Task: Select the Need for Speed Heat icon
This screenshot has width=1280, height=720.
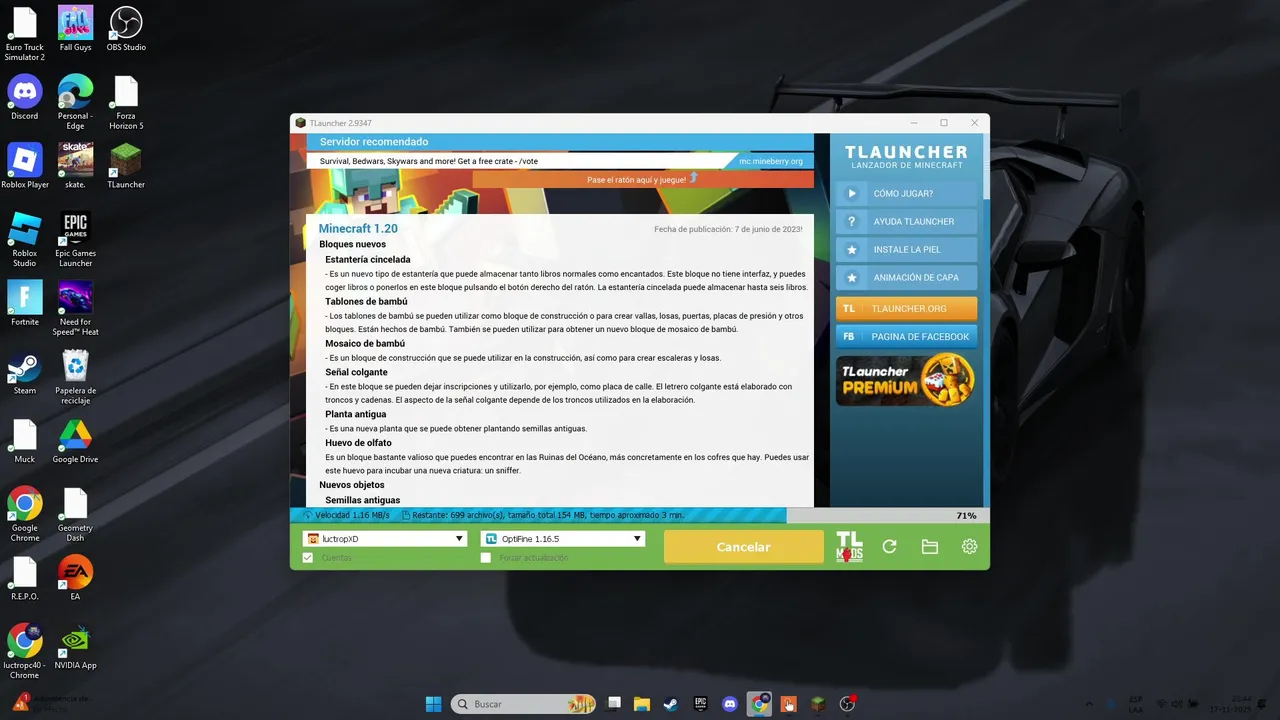Action: (75, 309)
